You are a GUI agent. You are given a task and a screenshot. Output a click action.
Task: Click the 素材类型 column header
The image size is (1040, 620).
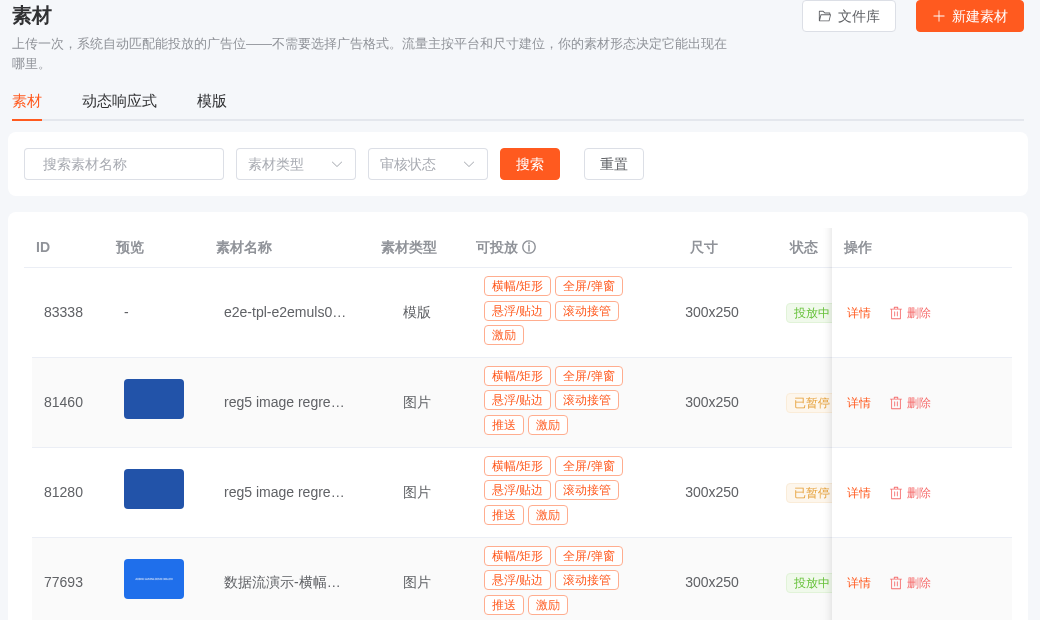[x=409, y=247]
